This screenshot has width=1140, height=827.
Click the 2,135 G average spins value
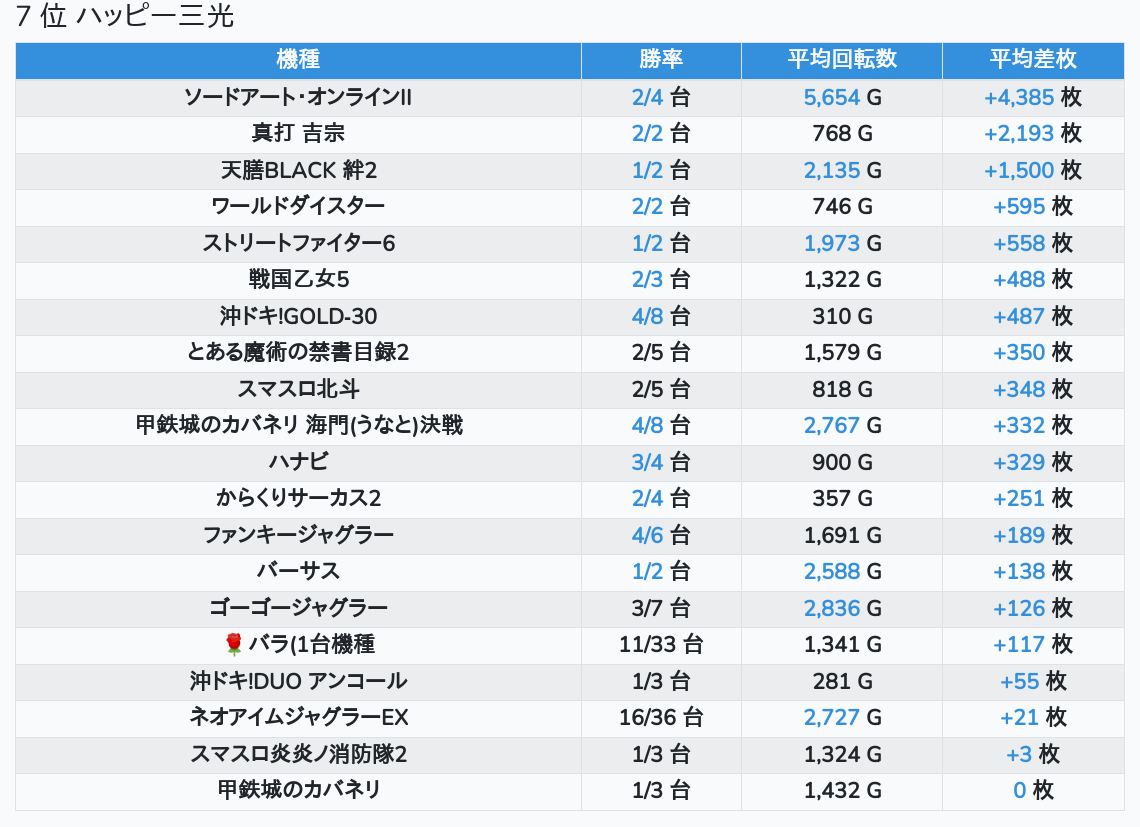coord(842,170)
